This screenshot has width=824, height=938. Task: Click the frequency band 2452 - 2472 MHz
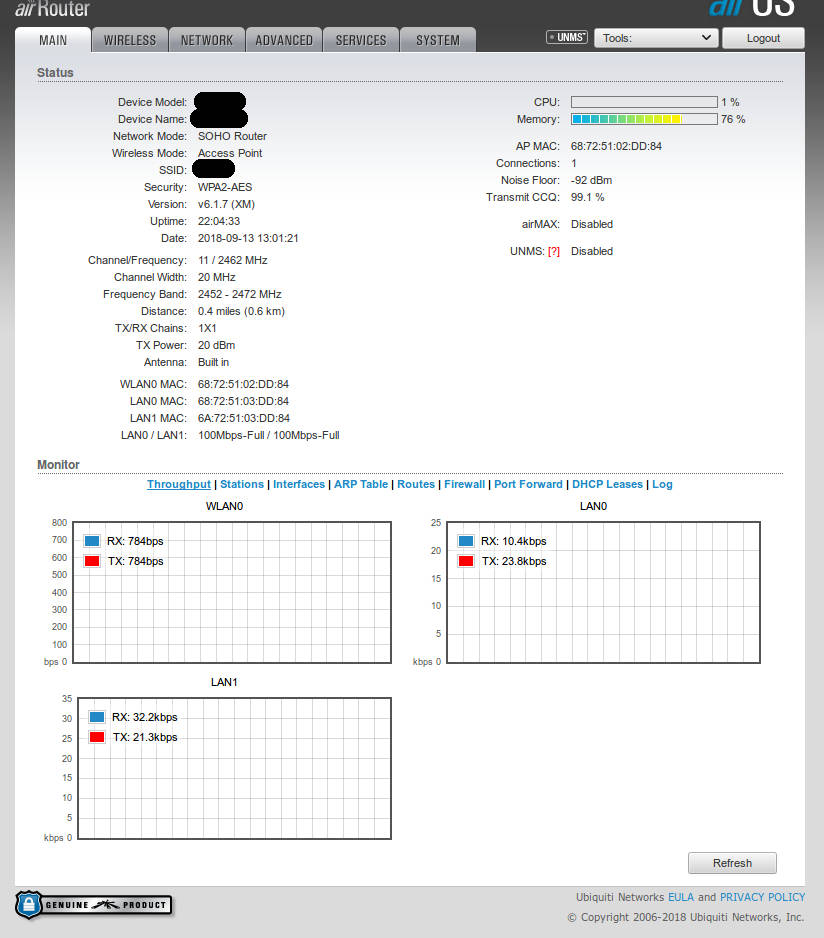pyautogui.click(x=239, y=294)
